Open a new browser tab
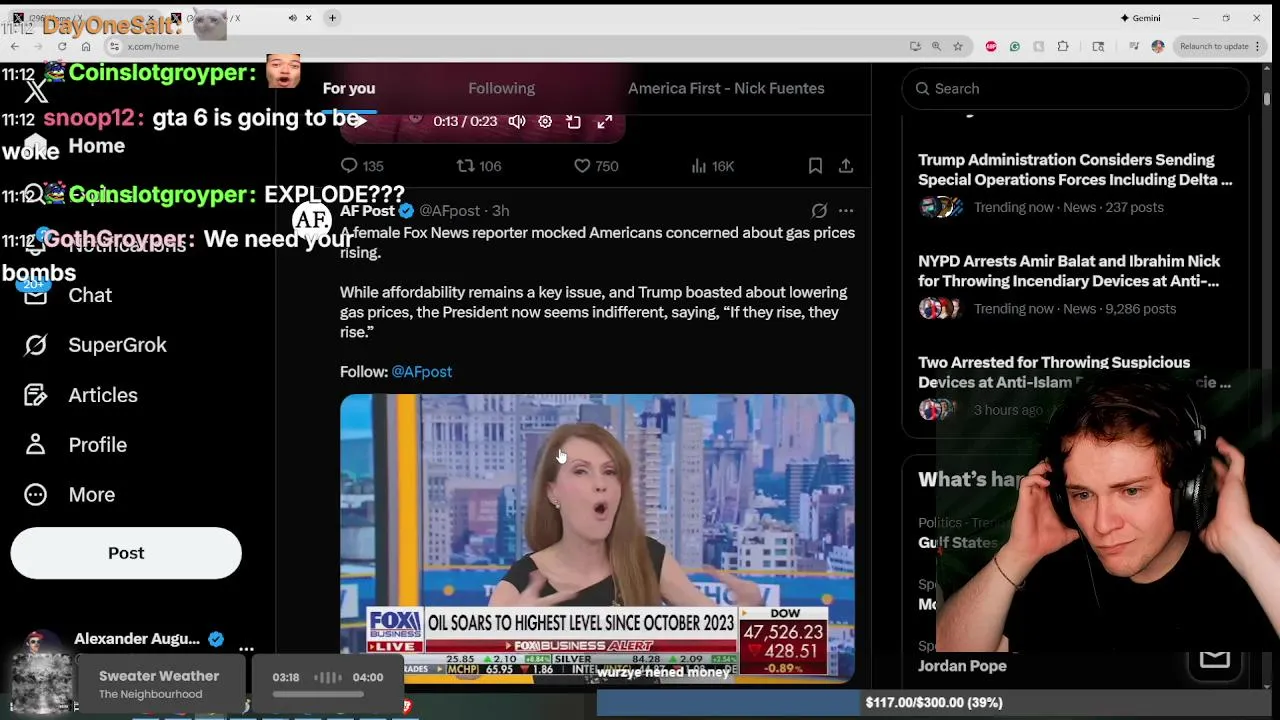Image resolution: width=1280 pixels, height=720 pixels. pyautogui.click(x=332, y=18)
